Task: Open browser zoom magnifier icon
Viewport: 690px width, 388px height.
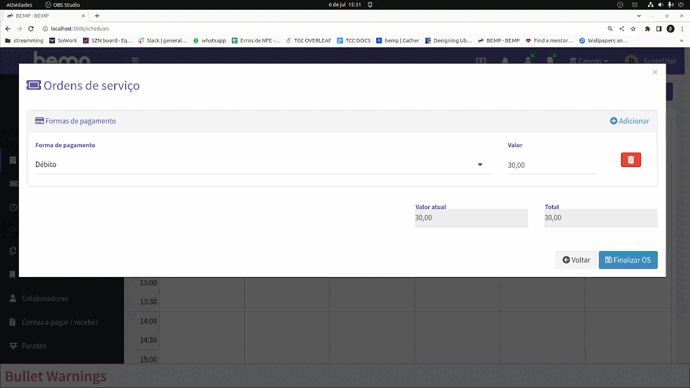Action: pyautogui.click(x=610, y=29)
